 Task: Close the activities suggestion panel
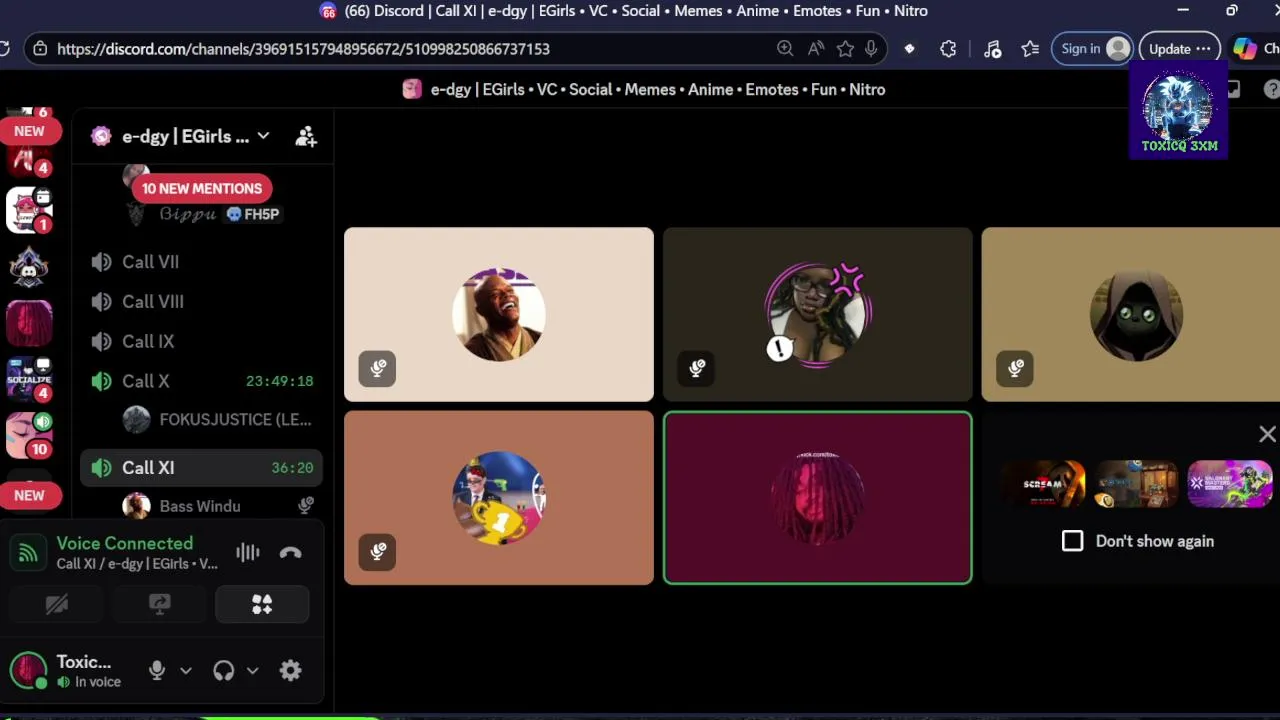point(1267,434)
